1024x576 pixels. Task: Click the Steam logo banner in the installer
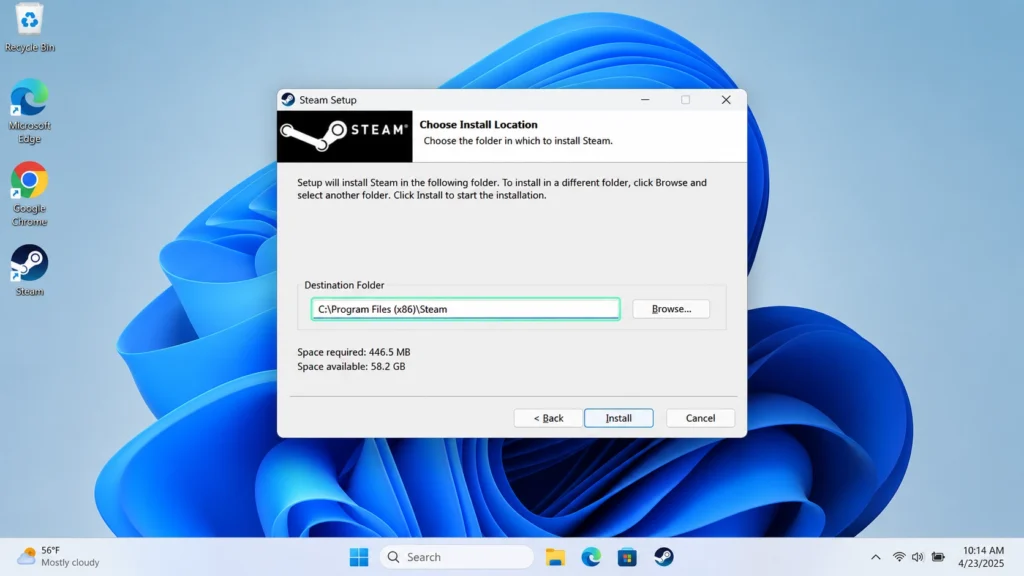(x=345, y=136)
